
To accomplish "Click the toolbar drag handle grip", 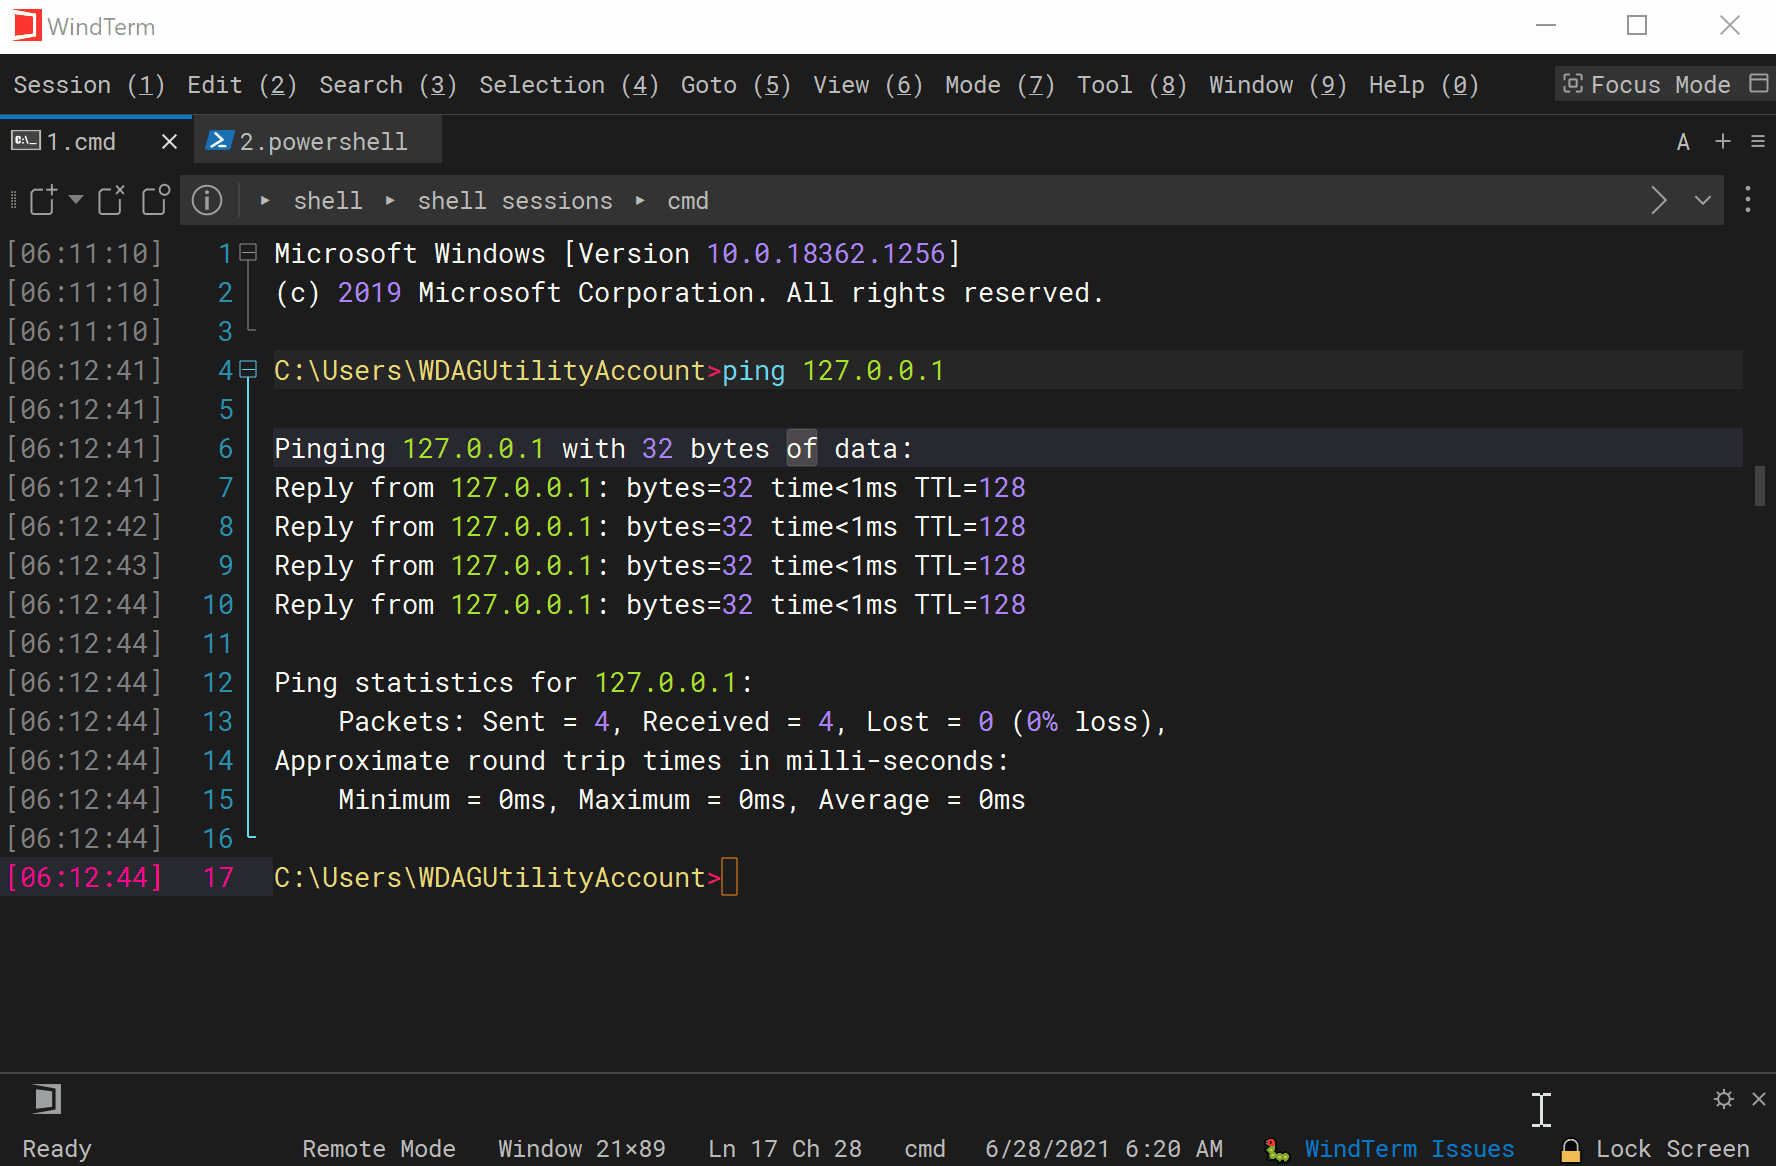I will (13, 200).
